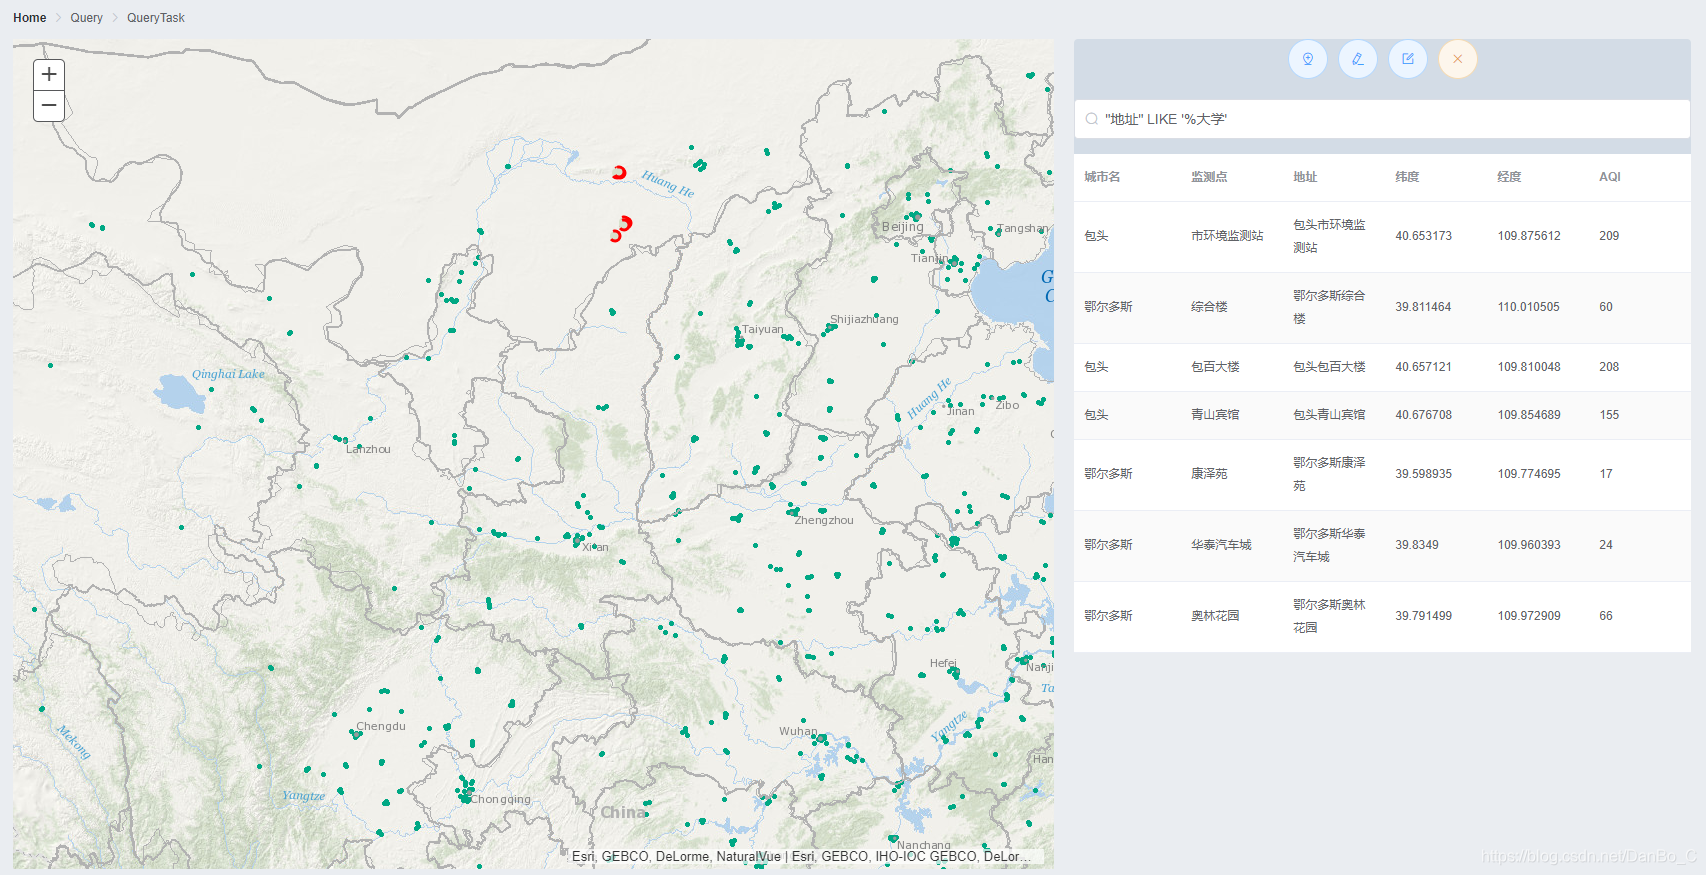This screenshot has height=875, width=1706.
Task: Select the 包百大楼 monitoring point cell
Action: click(x=1215, y=367)
